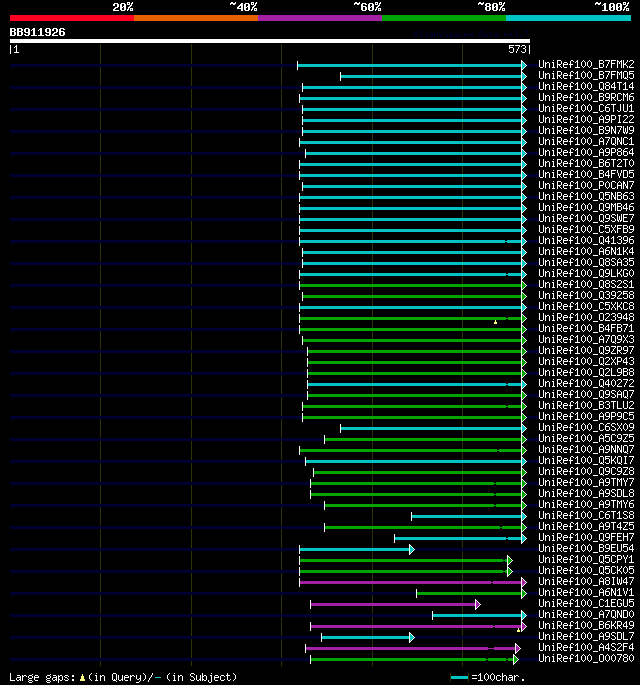Select the UniRef100_A9P864 label
640x685 pixels.
point(586,152)
